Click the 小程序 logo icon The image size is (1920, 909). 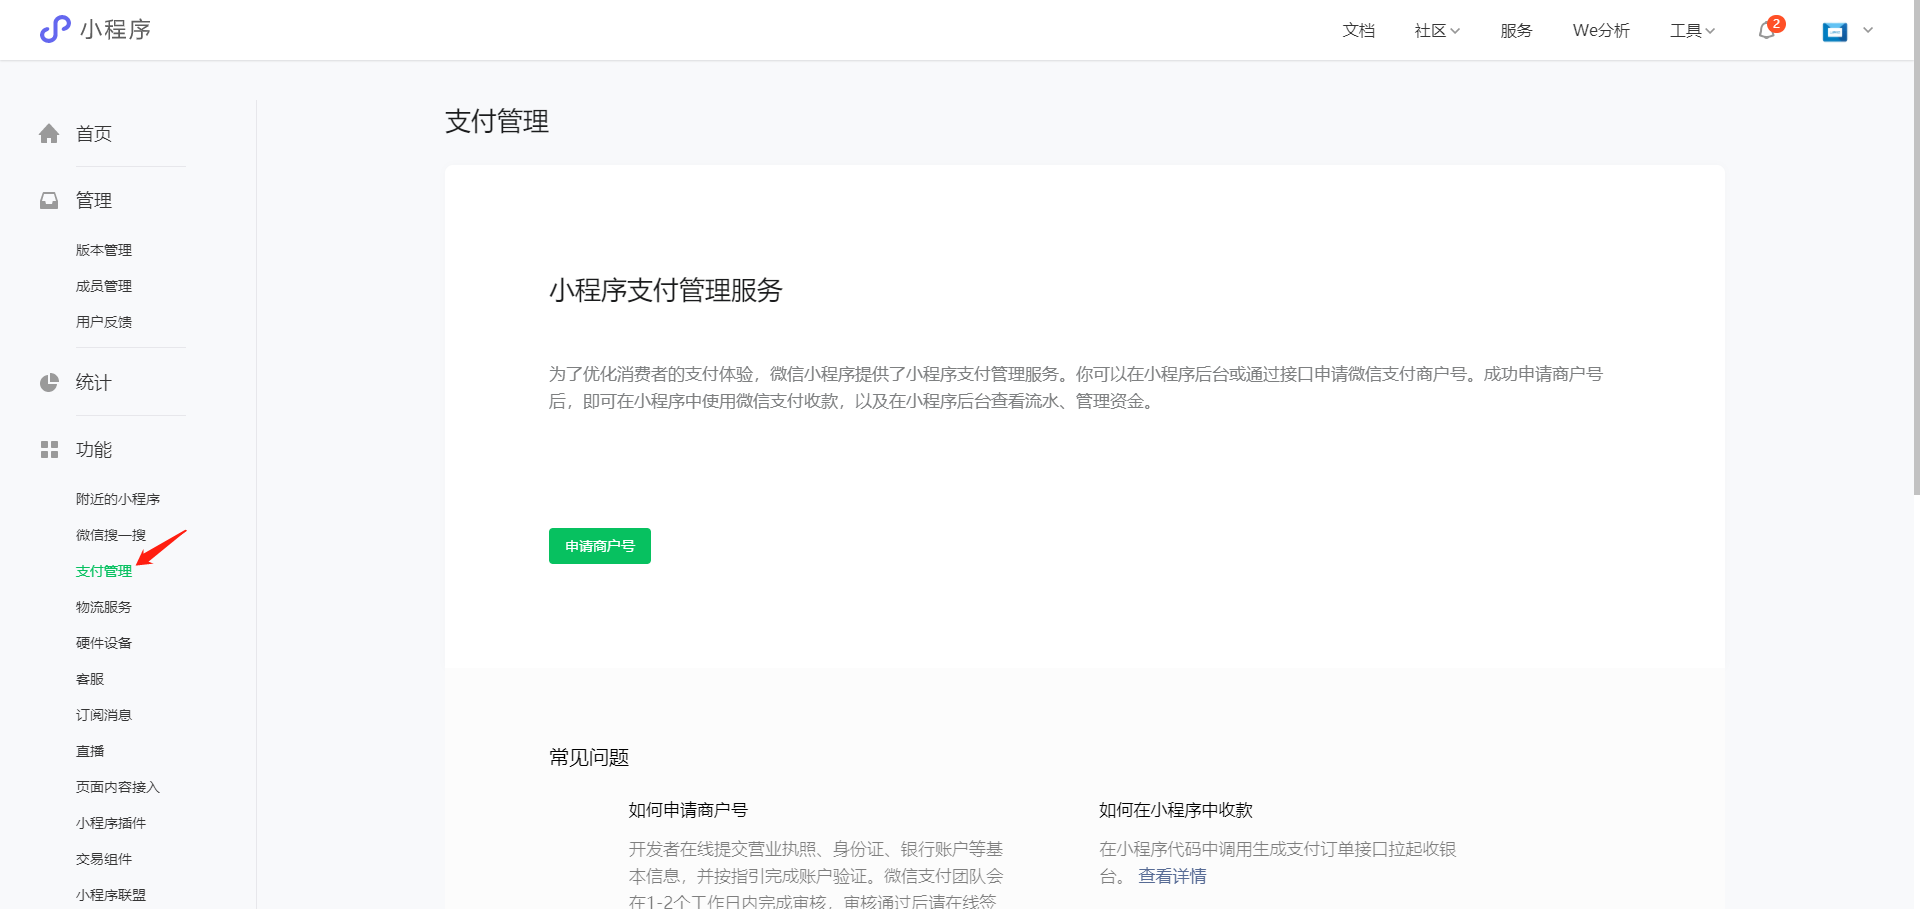click(x=55, y=29)
